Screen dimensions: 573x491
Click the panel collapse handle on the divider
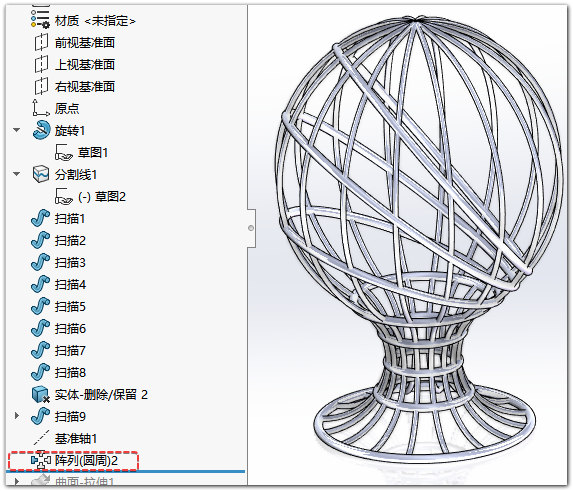251,228
